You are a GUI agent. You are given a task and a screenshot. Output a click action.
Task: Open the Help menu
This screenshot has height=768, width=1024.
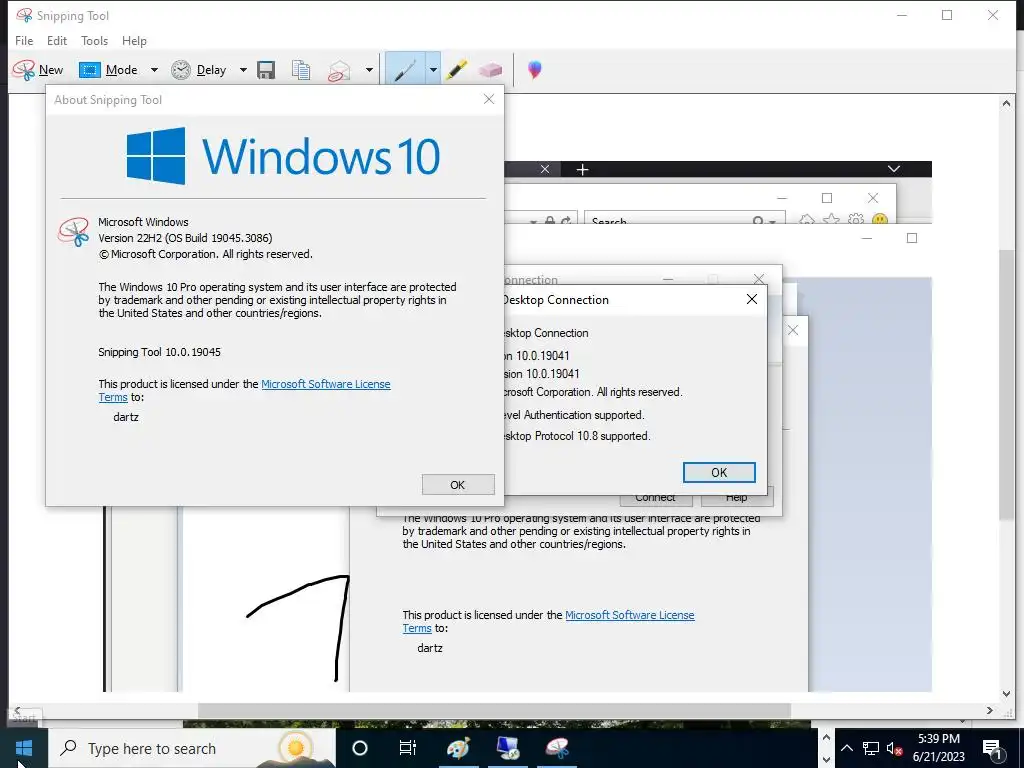[x=134, y=40]
